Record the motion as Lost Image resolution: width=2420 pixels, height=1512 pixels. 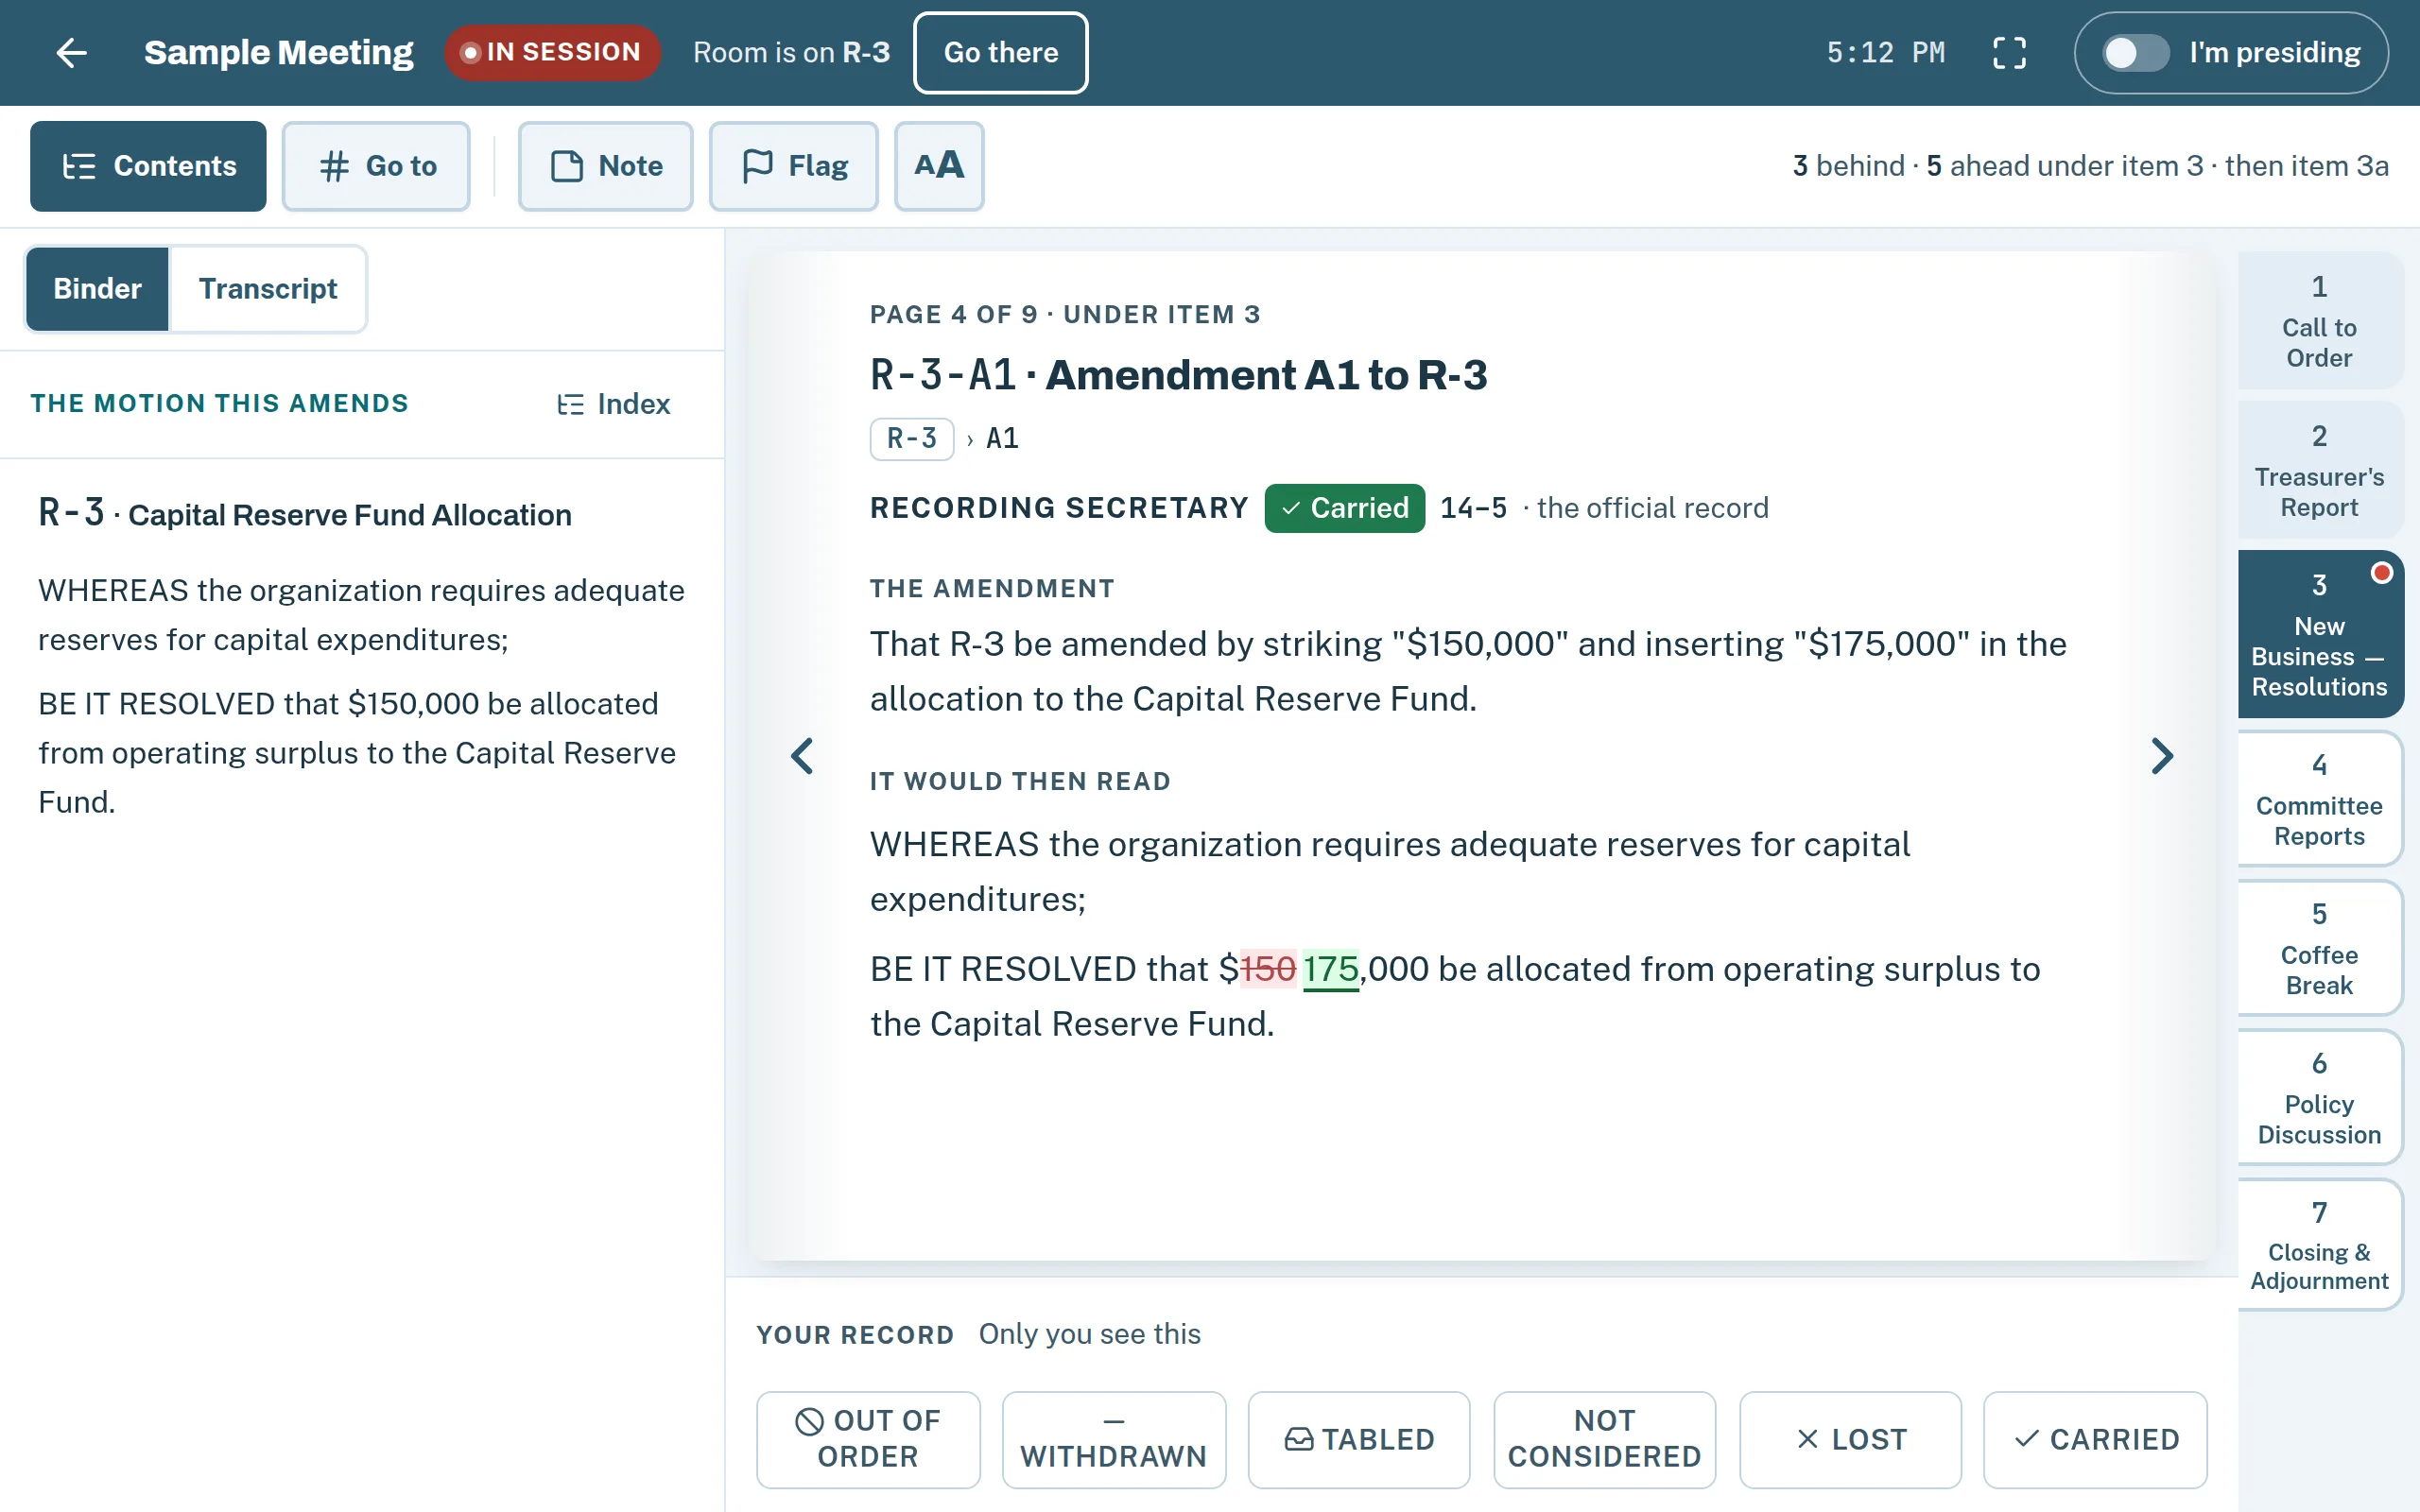click(x=1850, y=1439)
